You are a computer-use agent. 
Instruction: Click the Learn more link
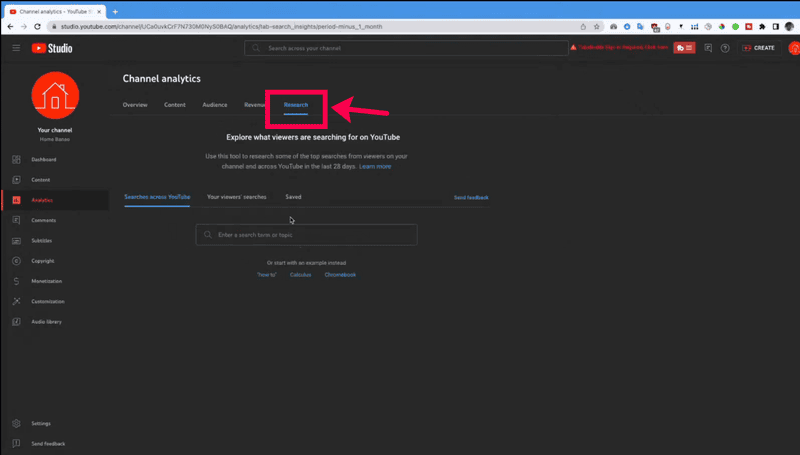[375, 167]
